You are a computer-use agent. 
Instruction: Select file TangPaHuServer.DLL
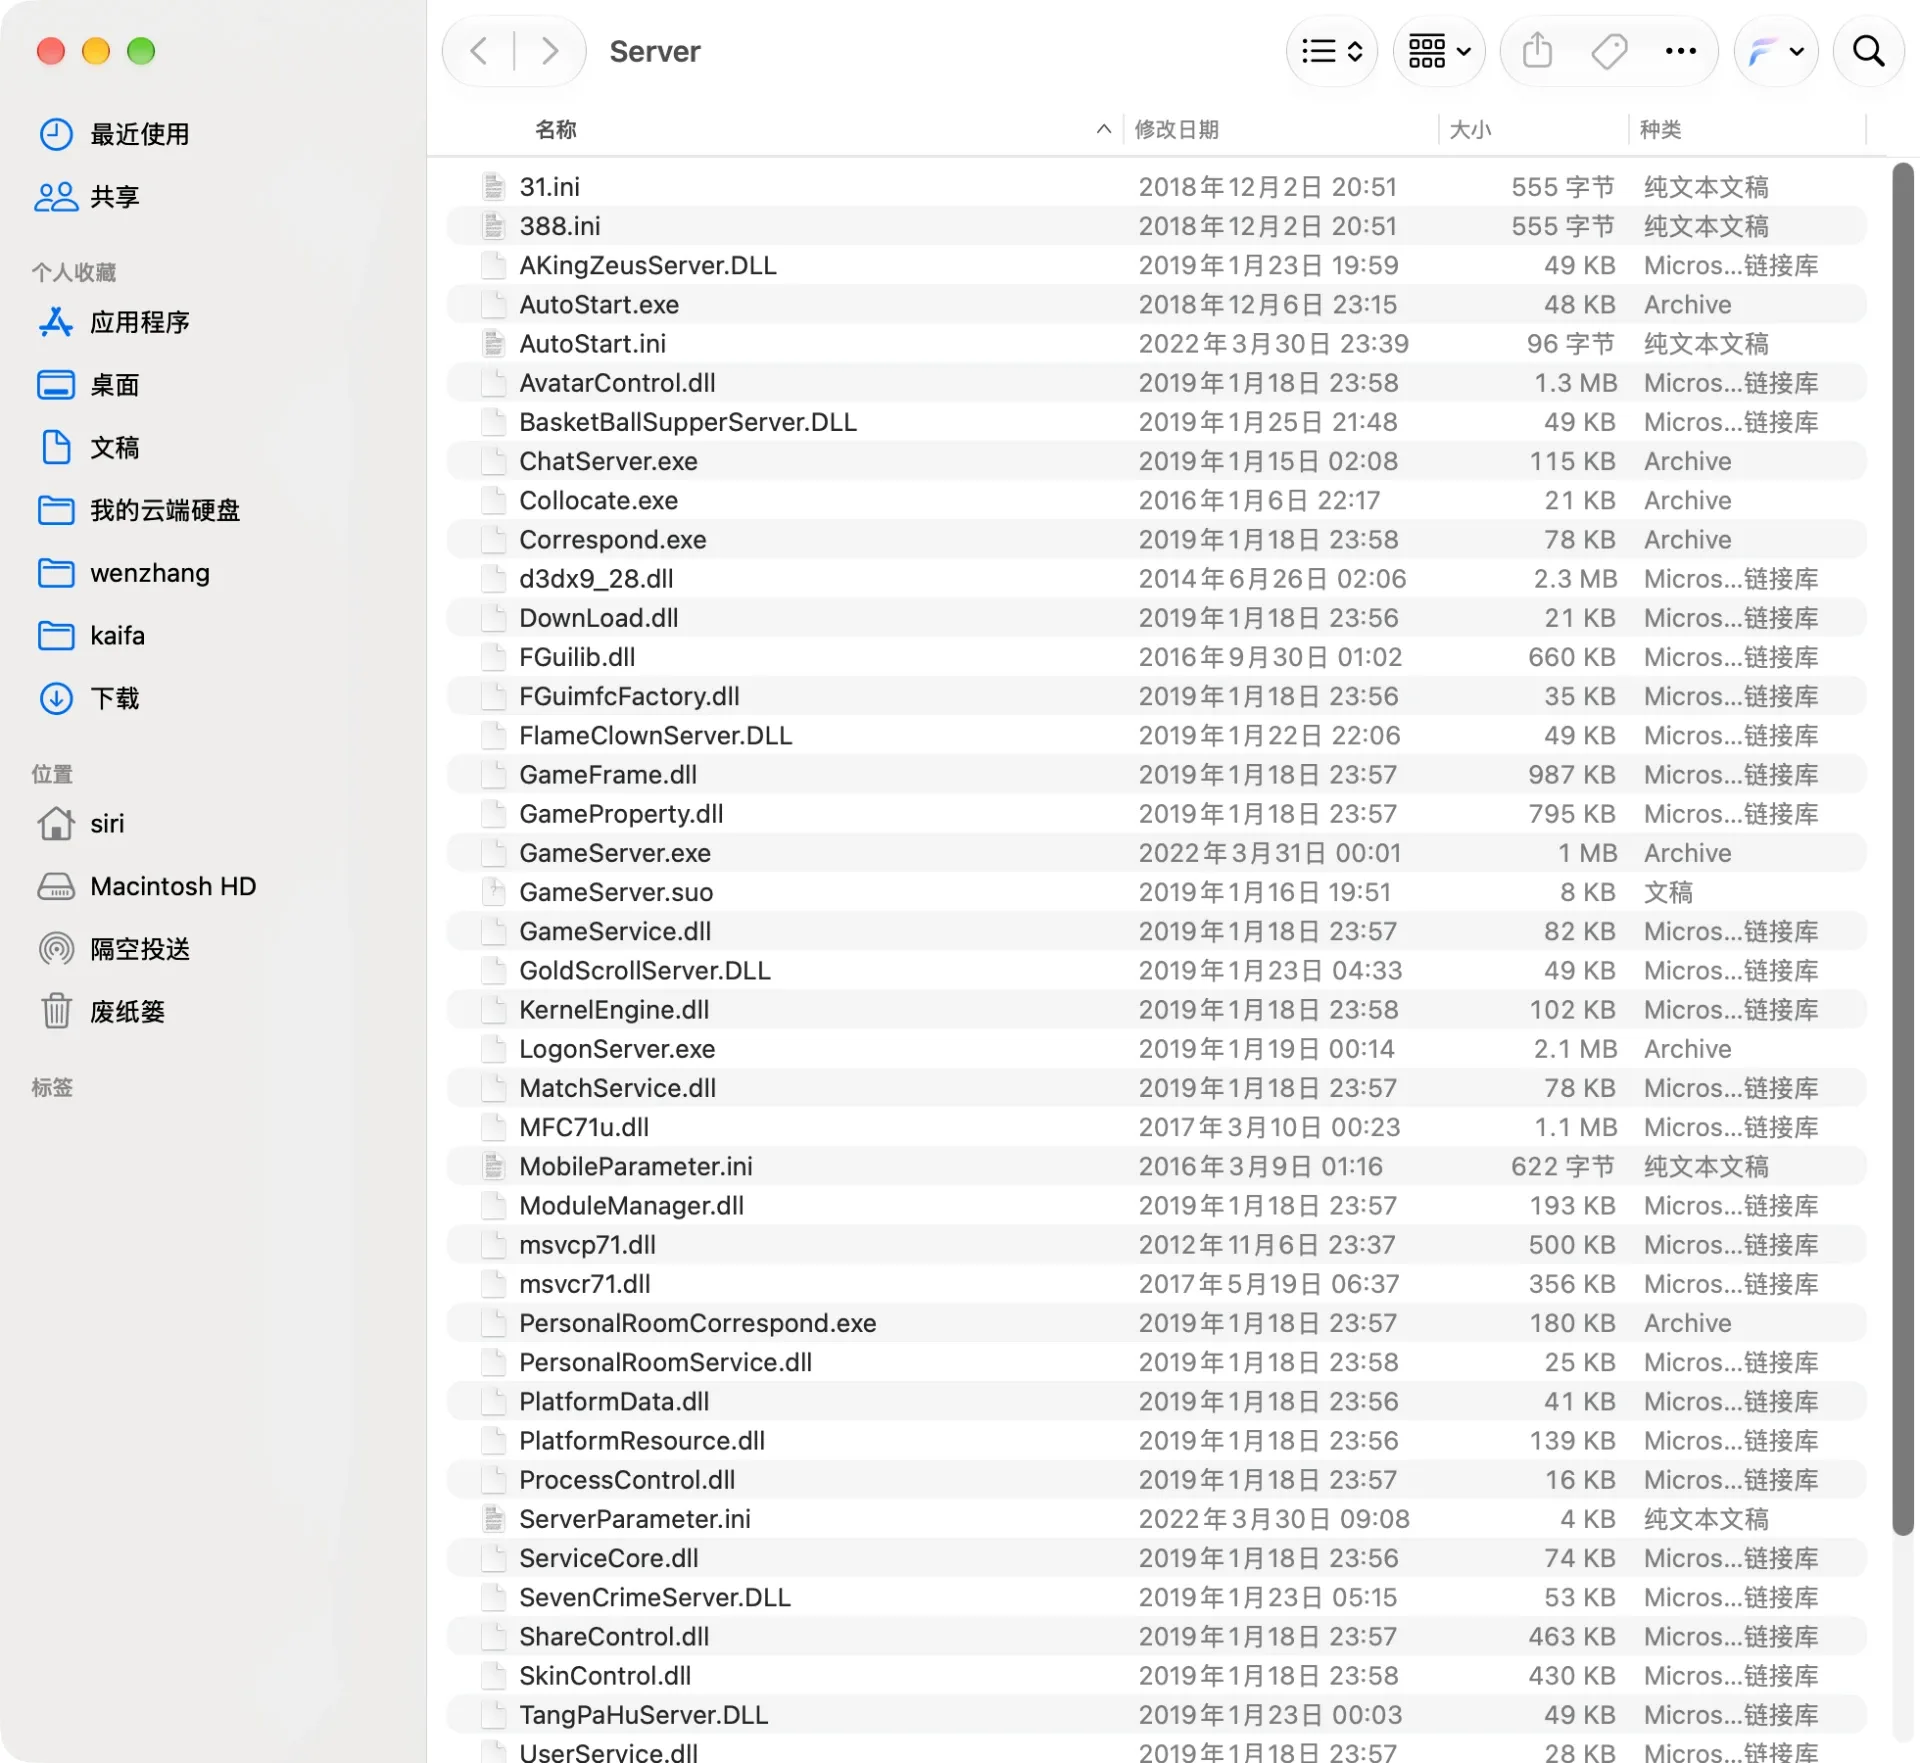[1156, 1715]
